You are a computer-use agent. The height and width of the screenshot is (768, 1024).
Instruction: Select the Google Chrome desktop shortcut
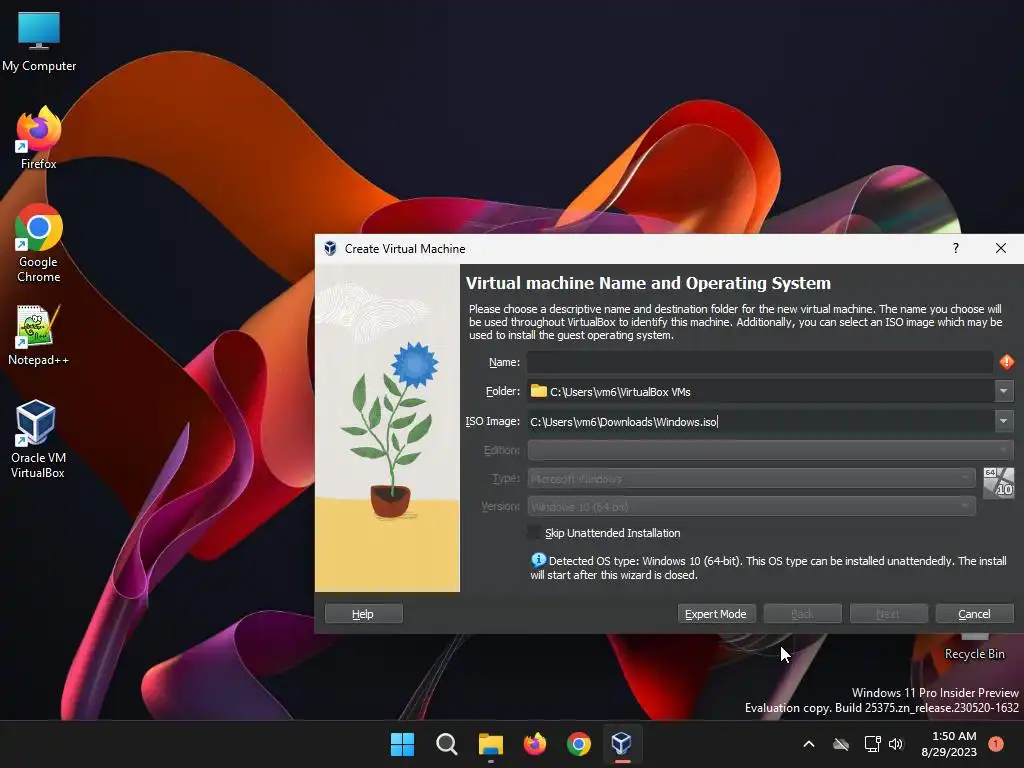pos(39,243)
